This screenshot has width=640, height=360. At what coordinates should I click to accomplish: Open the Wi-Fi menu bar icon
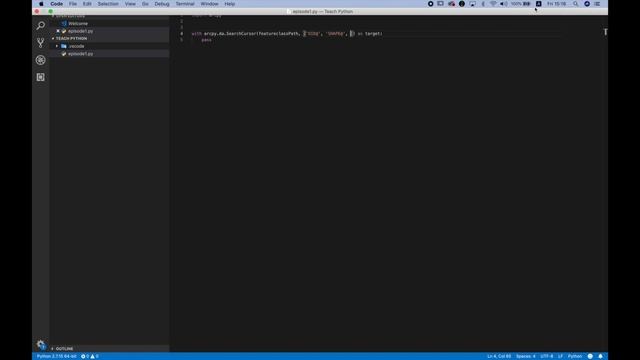pos(493,4)
